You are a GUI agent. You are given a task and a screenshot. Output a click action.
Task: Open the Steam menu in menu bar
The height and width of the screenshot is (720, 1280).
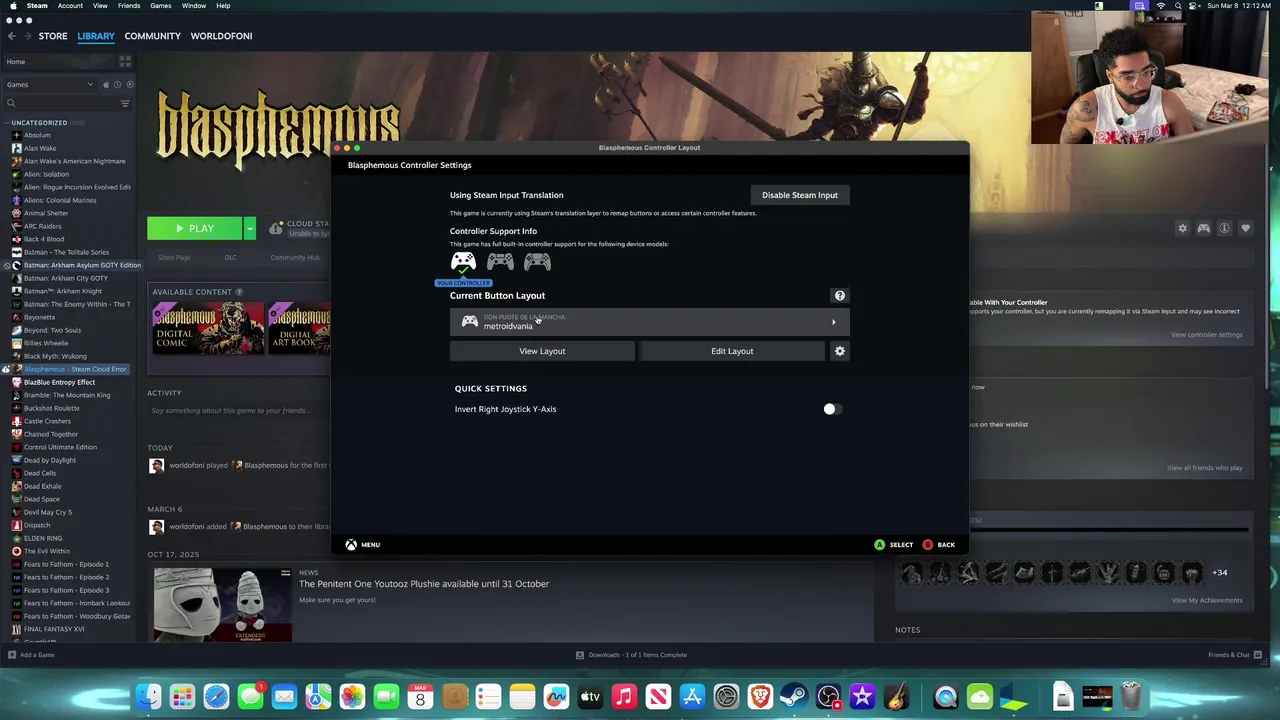pos(37,6)
